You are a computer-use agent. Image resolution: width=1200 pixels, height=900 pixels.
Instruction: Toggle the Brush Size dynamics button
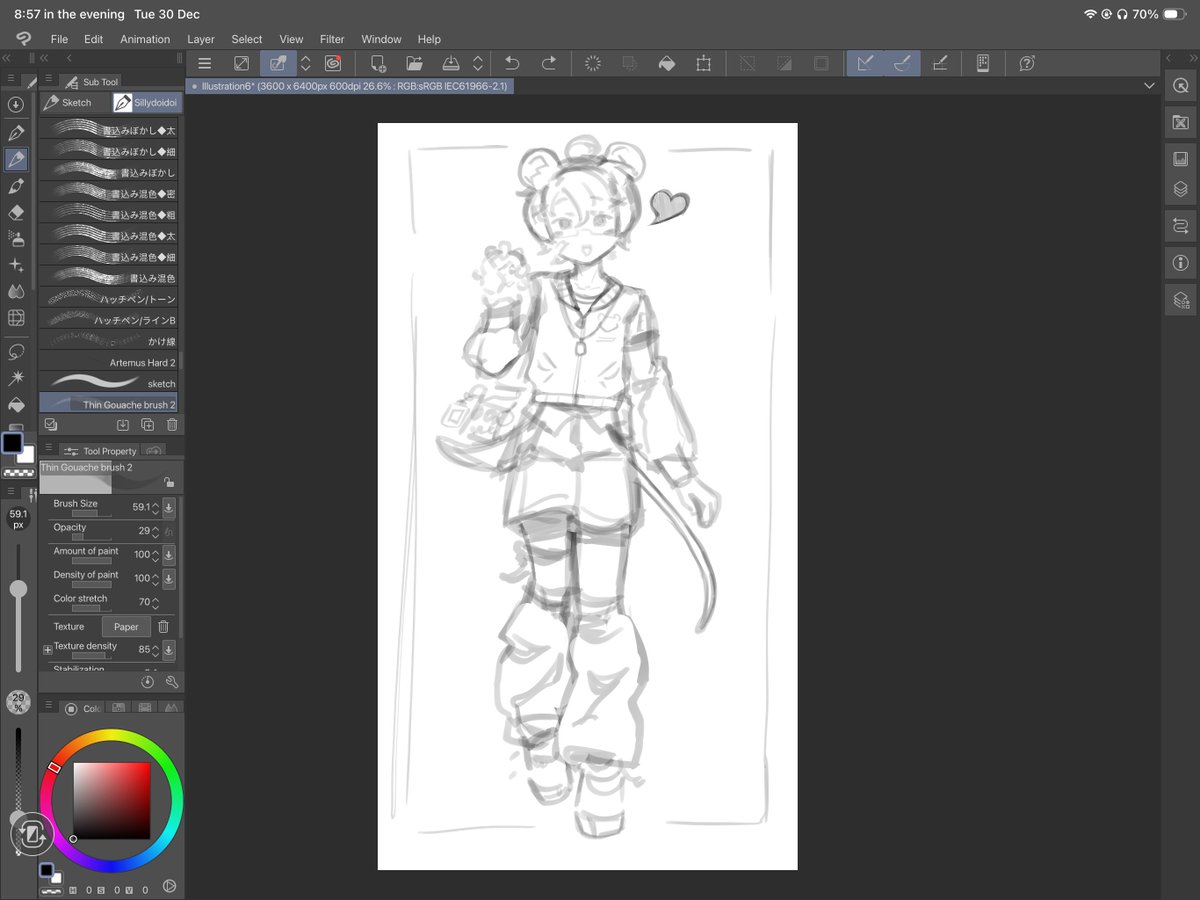(x=169, y=508)
